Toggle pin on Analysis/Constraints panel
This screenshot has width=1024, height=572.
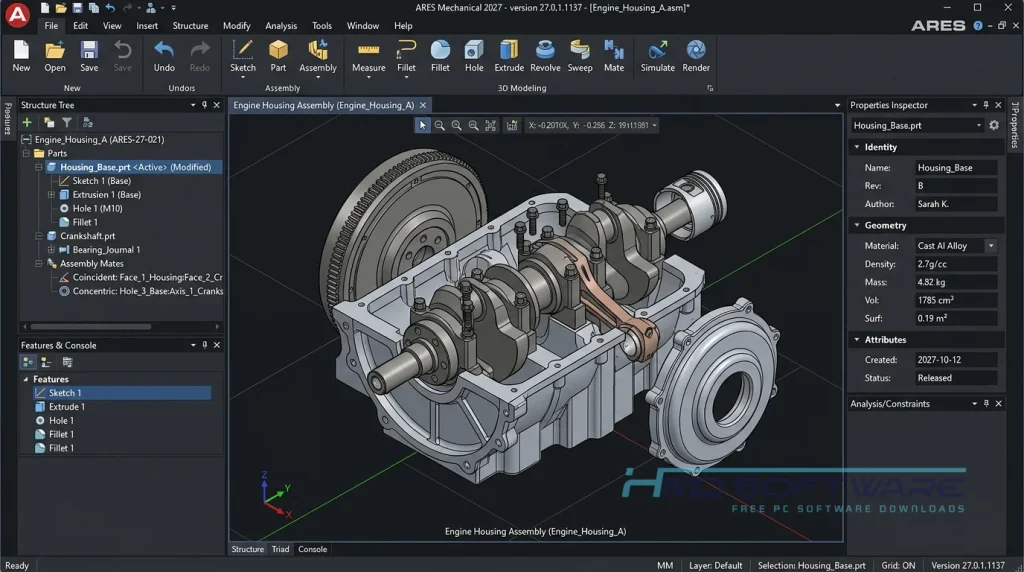(x=986, y=404)
